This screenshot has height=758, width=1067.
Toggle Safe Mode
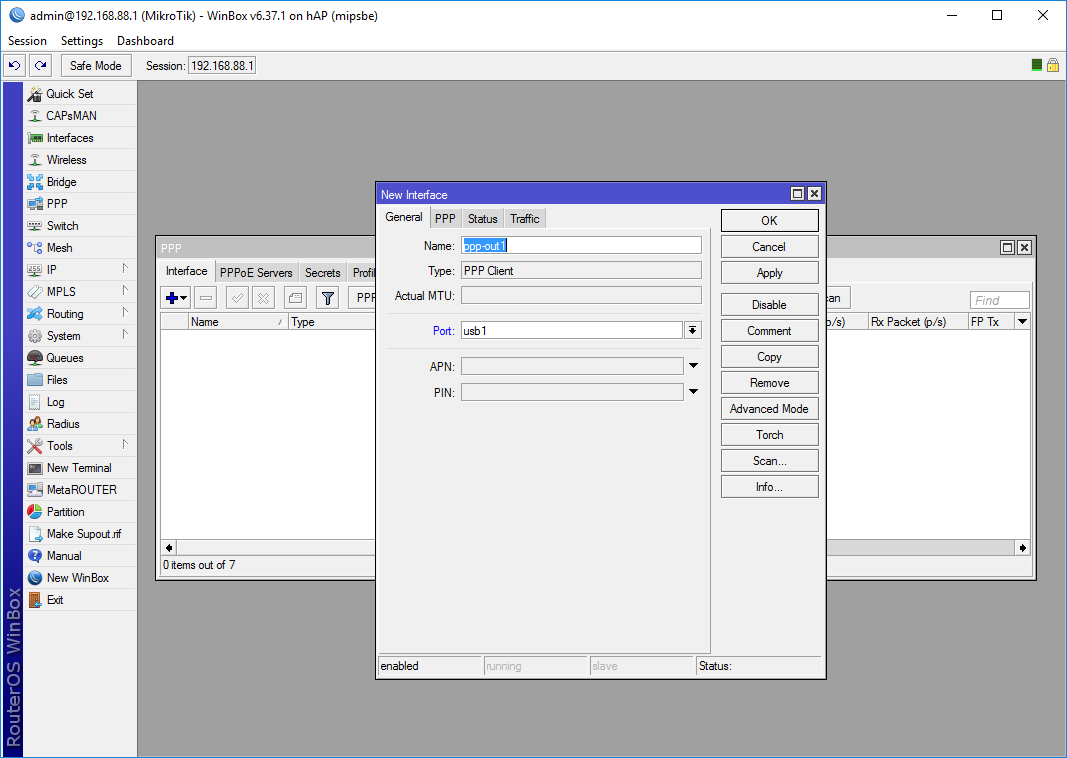click(x=95, y=65)
